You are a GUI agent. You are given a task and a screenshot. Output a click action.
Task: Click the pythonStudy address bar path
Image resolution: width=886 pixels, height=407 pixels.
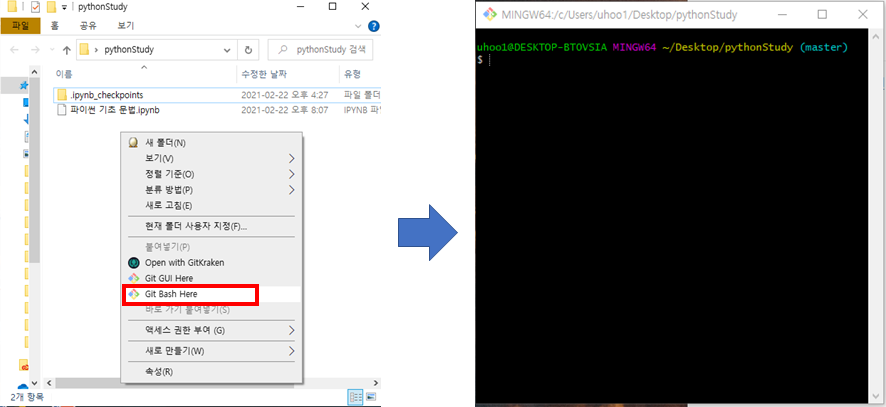(x=127, y=50)
